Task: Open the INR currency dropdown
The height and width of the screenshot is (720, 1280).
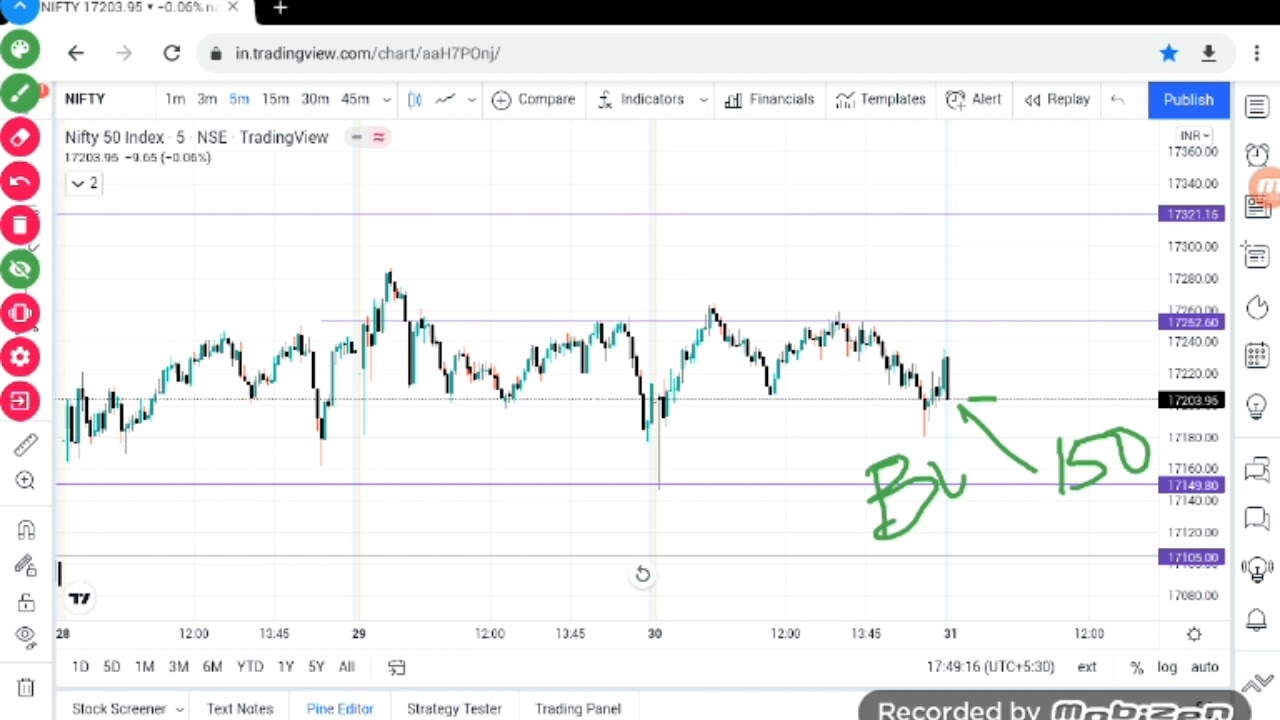Action: pos(1194,135)
